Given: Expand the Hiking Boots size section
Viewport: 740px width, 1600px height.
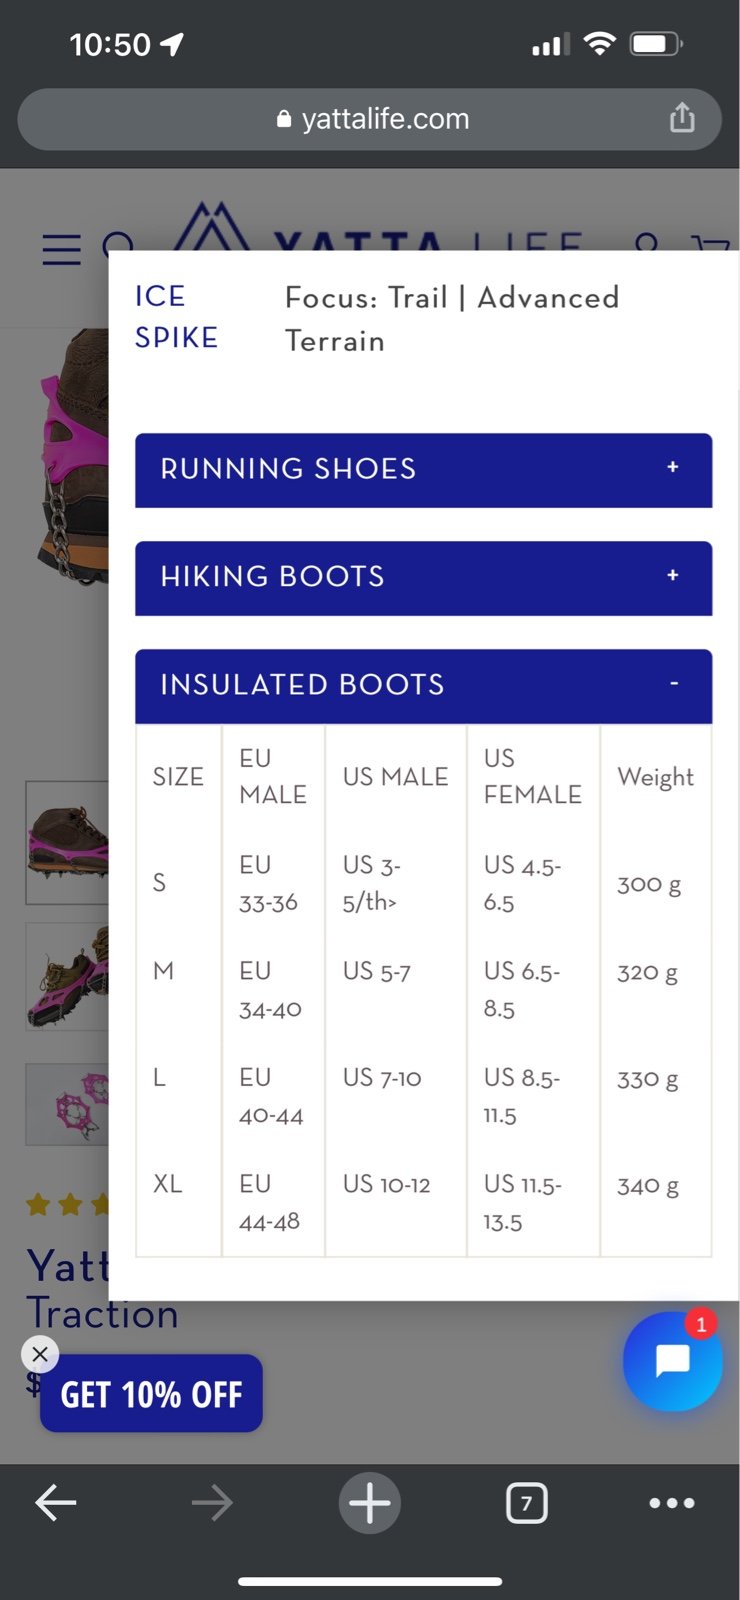Looking at the screenshot, I should tap(424, 578).
